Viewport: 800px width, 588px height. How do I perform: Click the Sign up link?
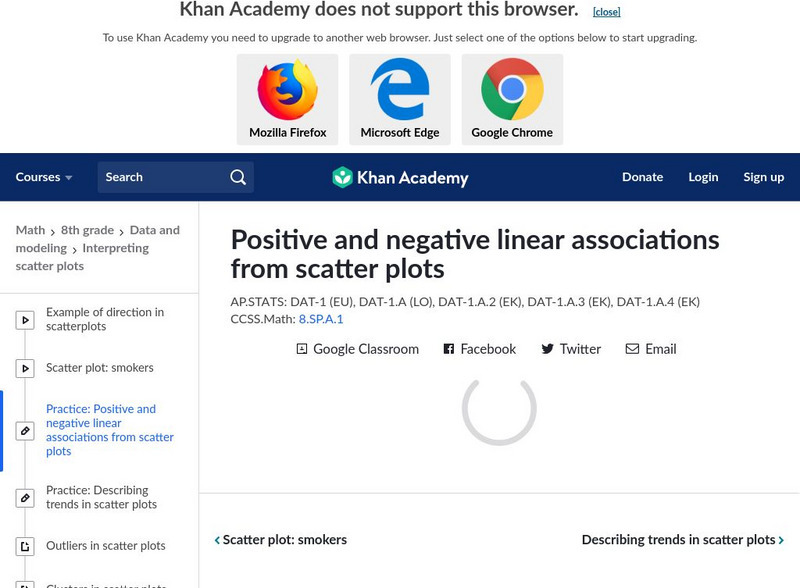click(763, 177)
